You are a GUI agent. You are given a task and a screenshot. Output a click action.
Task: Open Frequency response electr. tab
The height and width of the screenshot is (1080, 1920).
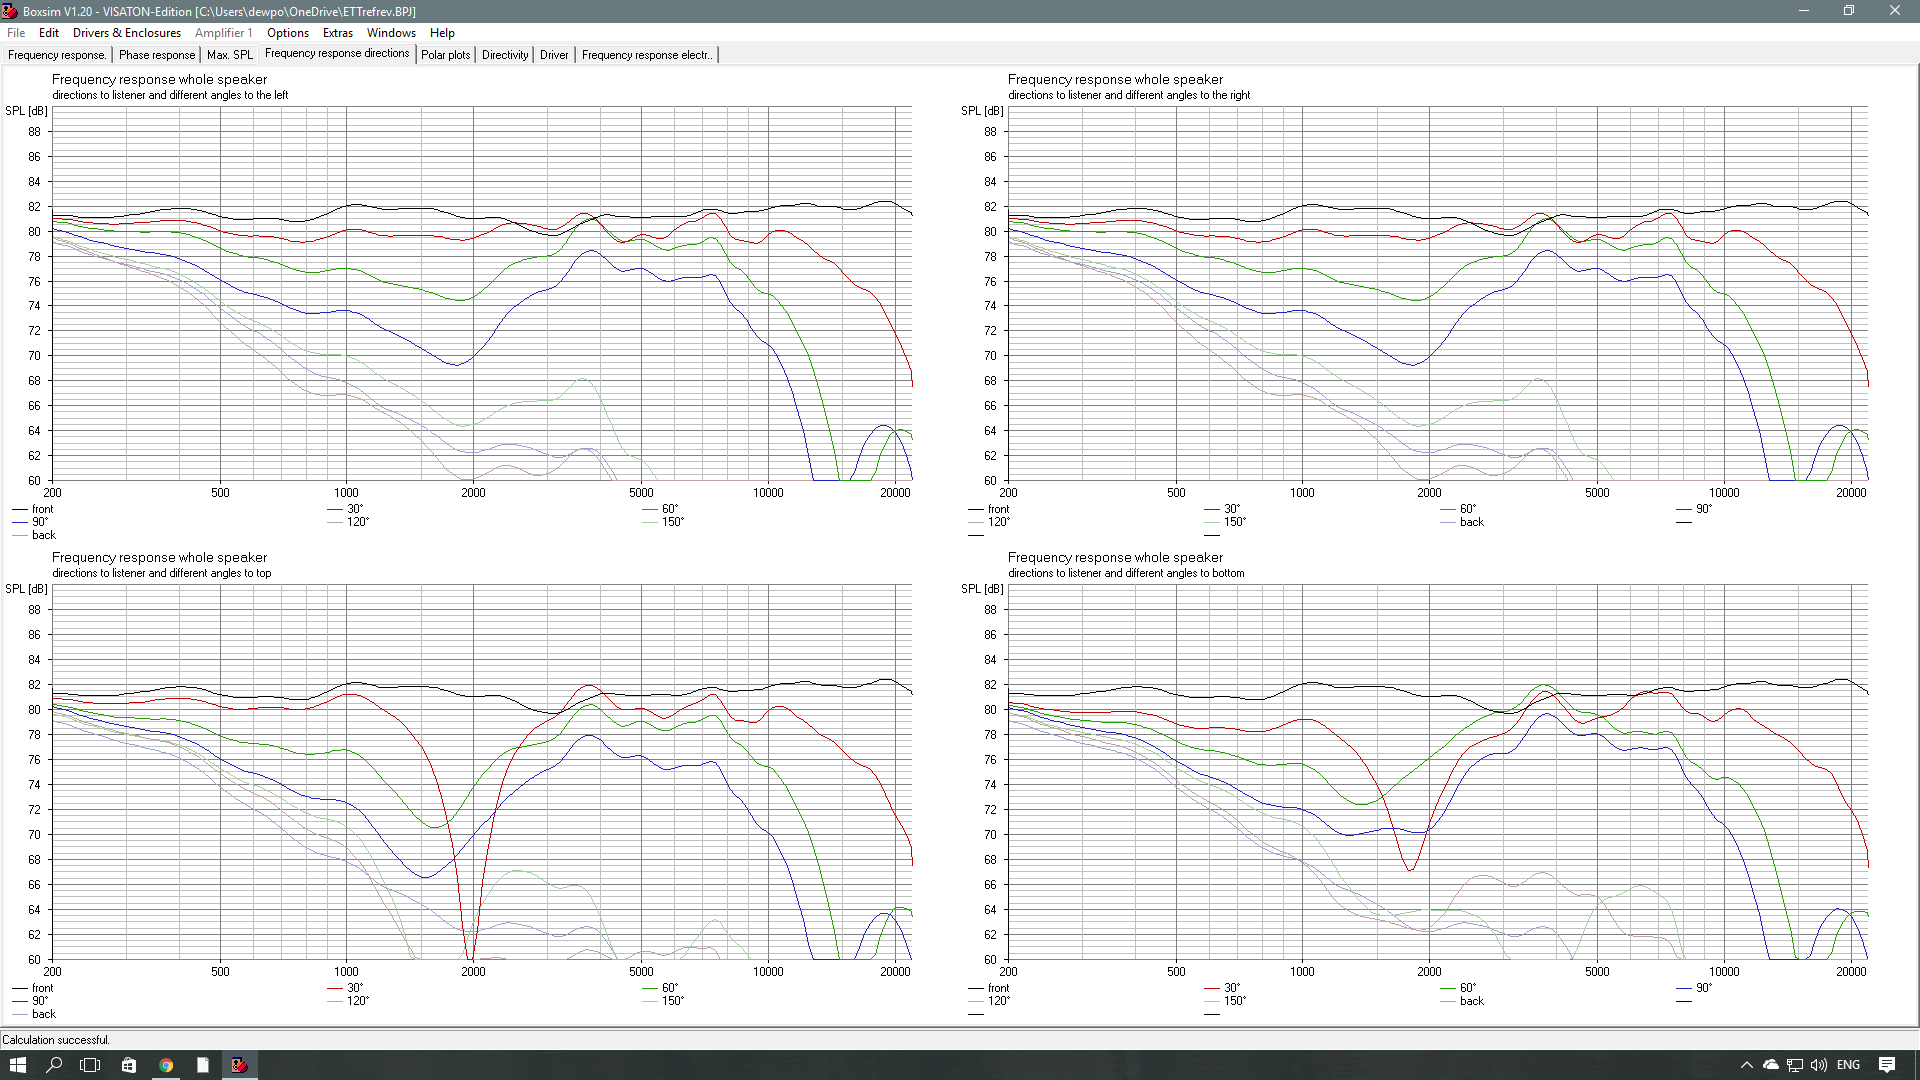647,55
